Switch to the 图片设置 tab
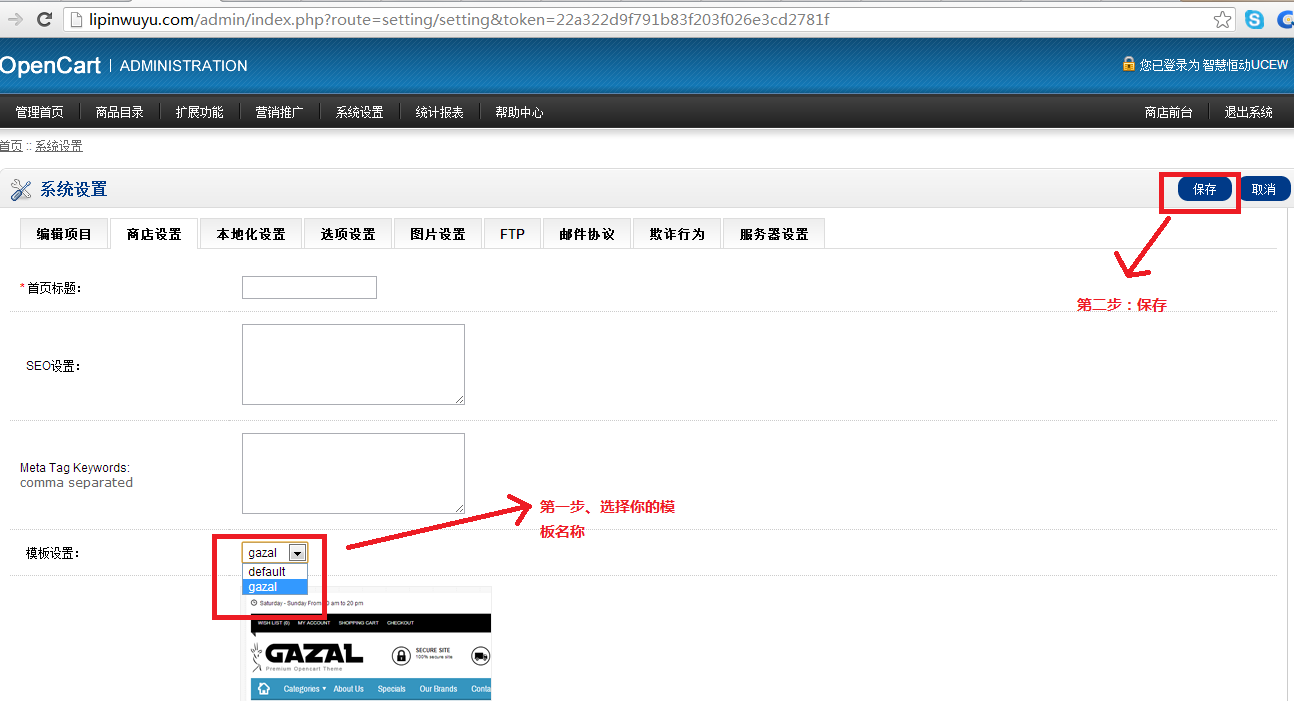1294x701 pixels. coord(437,233)
